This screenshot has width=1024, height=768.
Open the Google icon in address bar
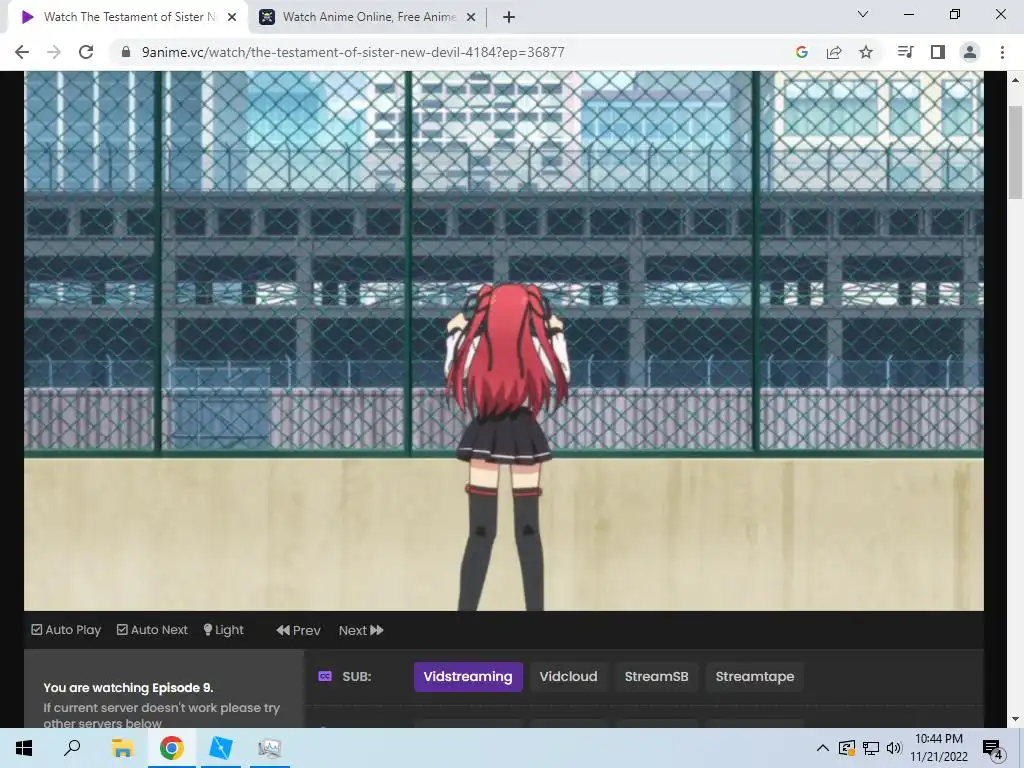[802, 52]
